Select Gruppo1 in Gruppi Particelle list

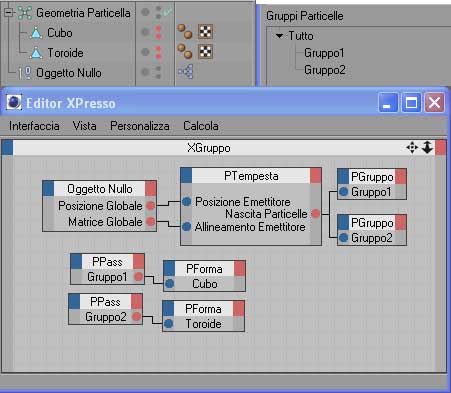[x=324, y=53]
